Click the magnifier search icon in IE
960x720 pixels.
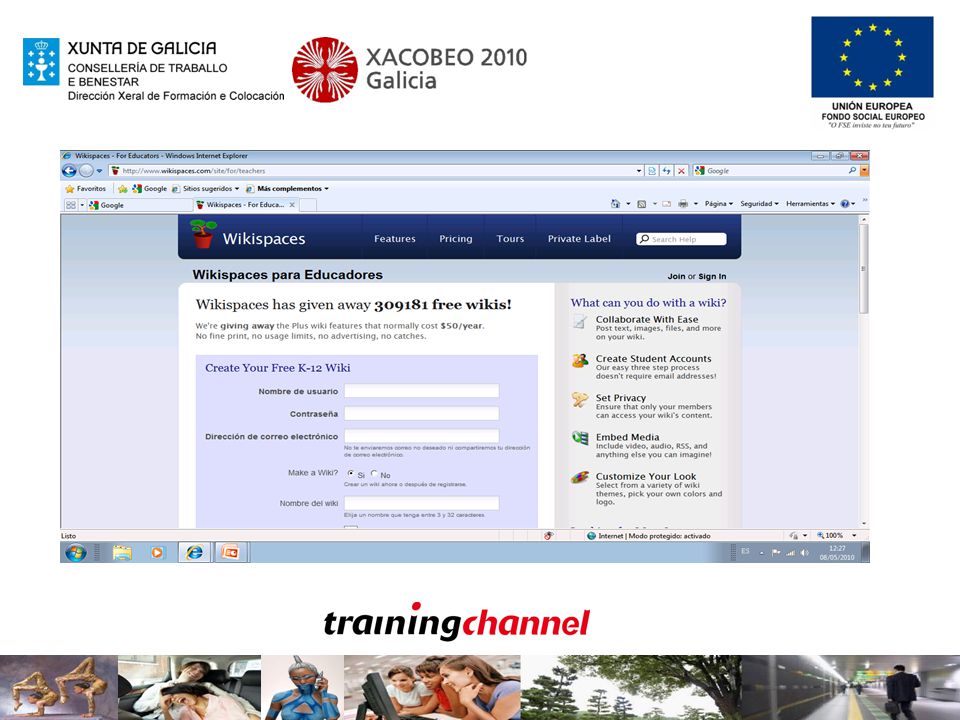[852, 171]
